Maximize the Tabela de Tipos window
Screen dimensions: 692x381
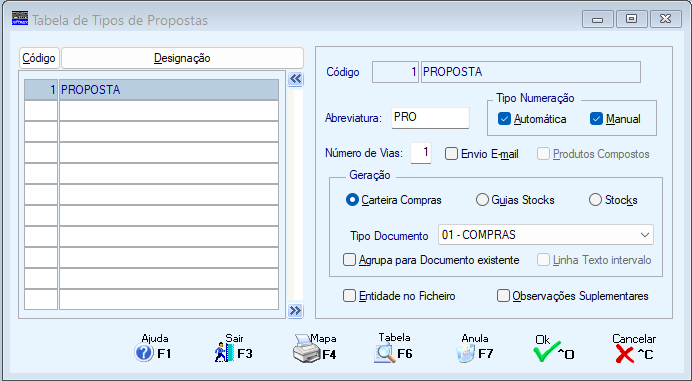pyautogui.click(x=632, y=19)
